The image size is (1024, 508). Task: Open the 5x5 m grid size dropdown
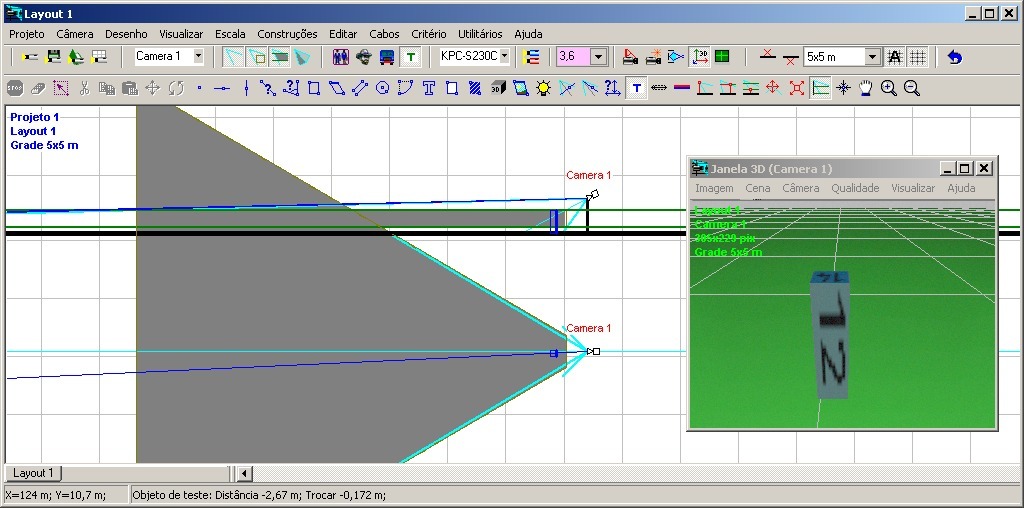click(872, 57)
